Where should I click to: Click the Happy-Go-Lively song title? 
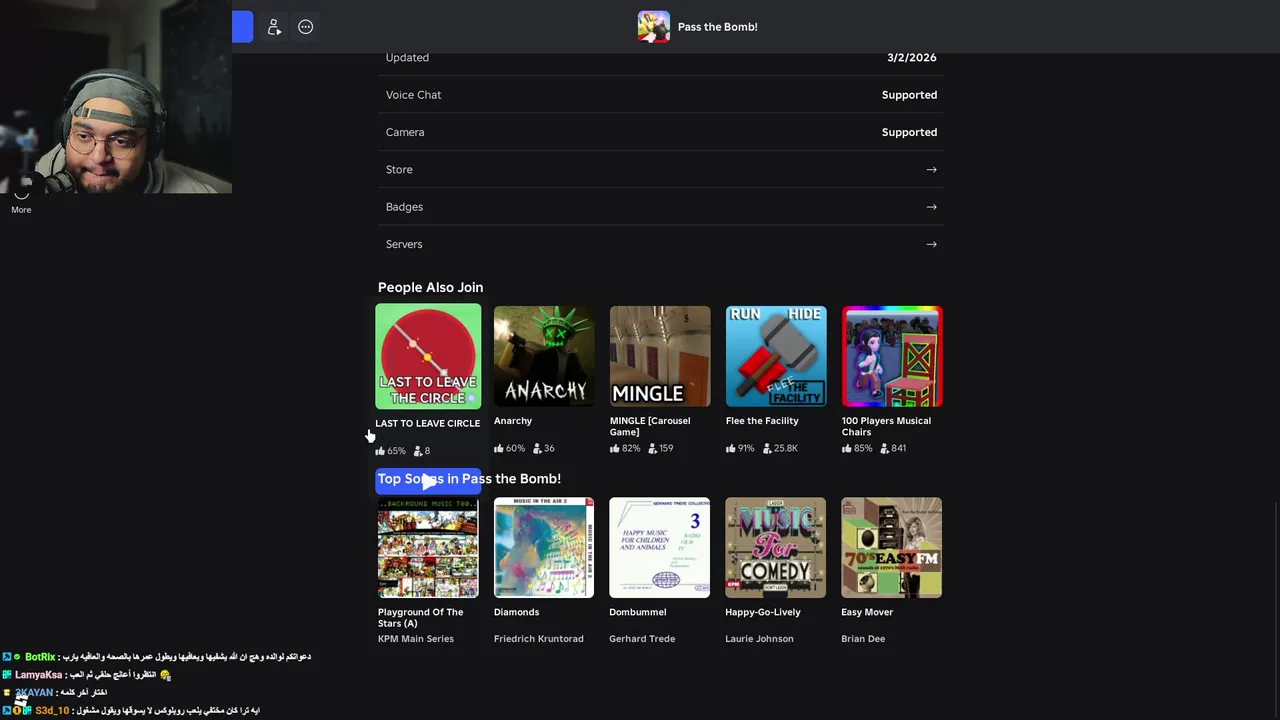763,612
